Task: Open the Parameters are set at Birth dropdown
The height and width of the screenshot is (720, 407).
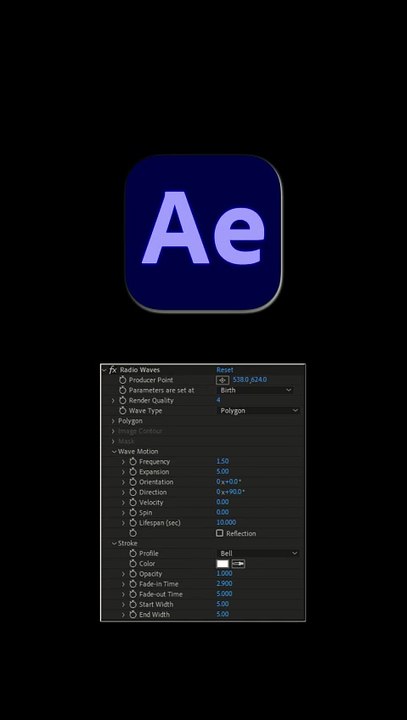Action: 255,390
